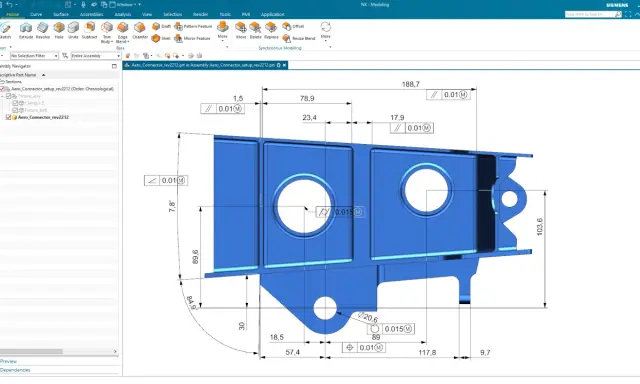
Task: Select the Revolve tool
Action: (42, 31)
